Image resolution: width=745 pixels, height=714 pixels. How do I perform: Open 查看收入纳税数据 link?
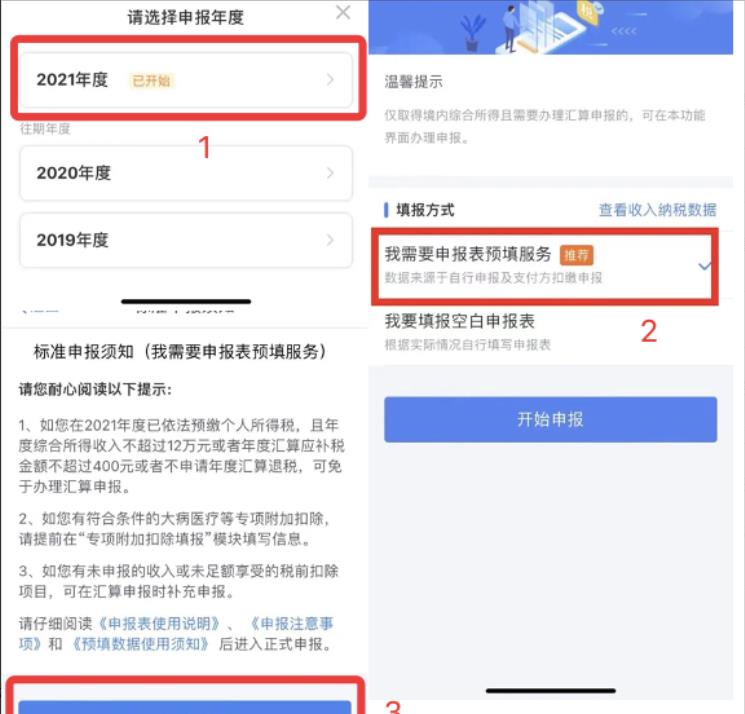658,209
